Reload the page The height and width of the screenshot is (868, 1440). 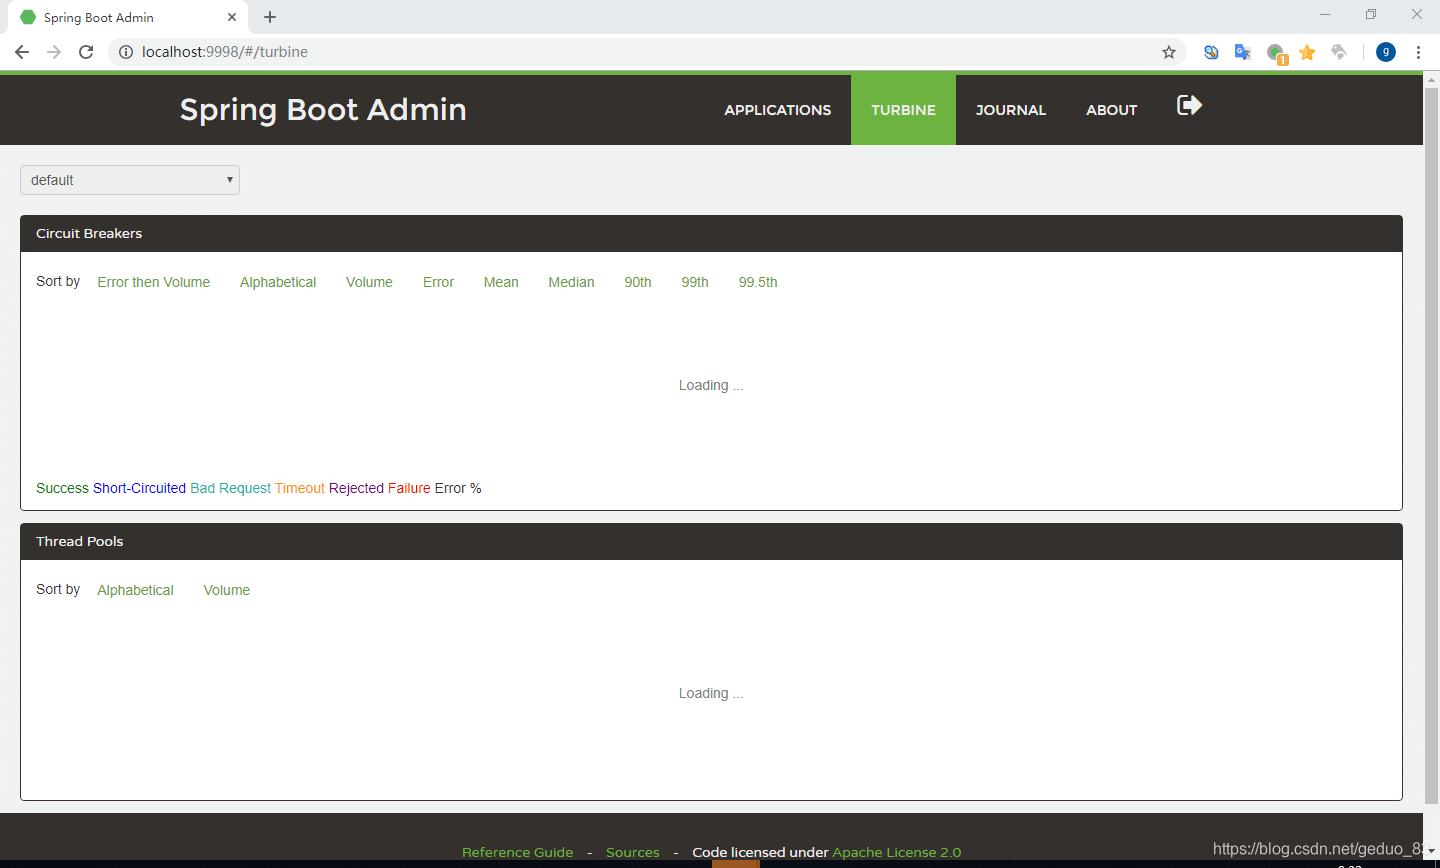tap(86, 52)
